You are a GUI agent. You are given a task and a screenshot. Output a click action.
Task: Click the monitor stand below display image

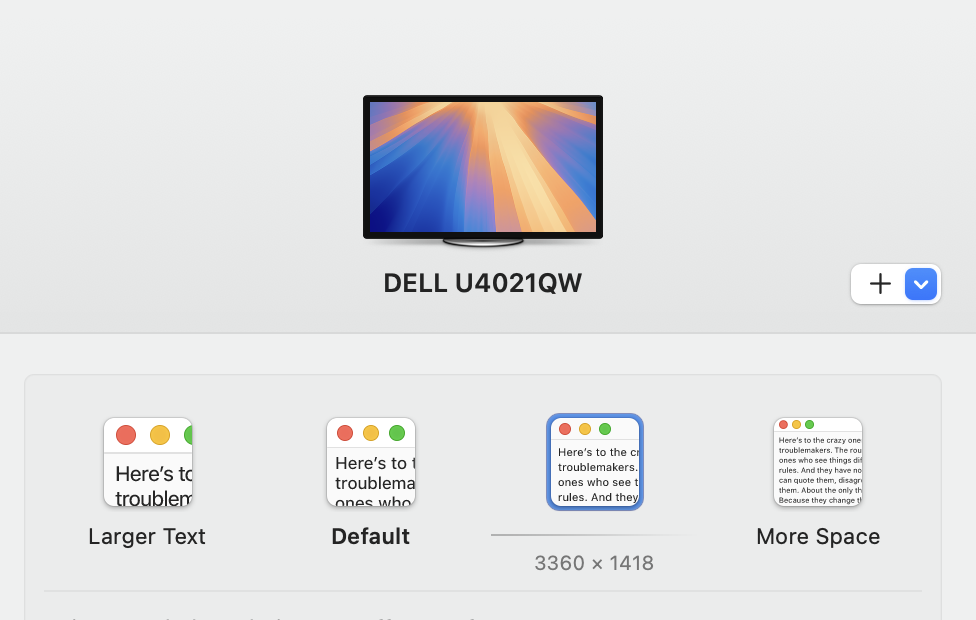[x=482, y=242]
